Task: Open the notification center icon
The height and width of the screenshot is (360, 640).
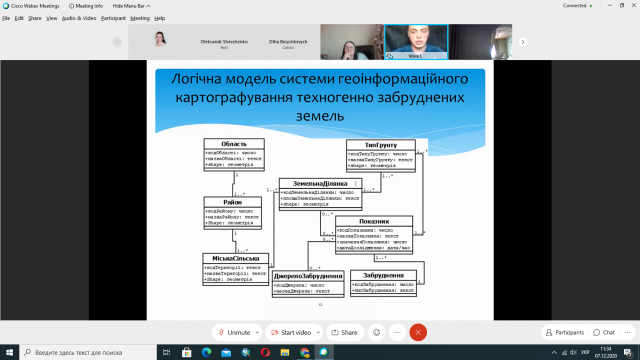Action: 629,353
